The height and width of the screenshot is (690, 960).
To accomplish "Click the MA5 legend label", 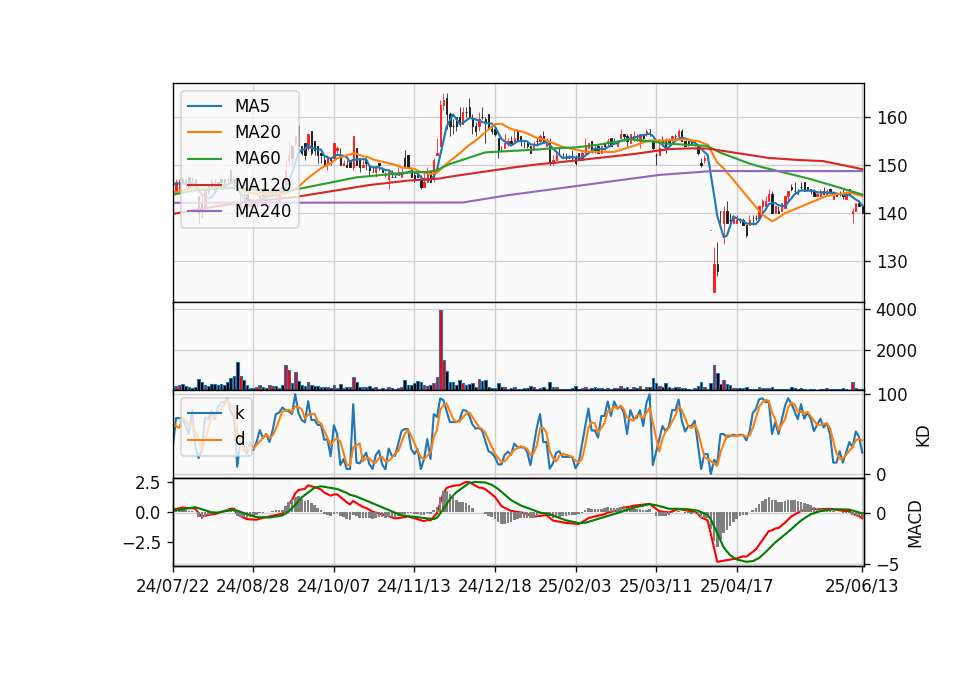I will 252,106.
